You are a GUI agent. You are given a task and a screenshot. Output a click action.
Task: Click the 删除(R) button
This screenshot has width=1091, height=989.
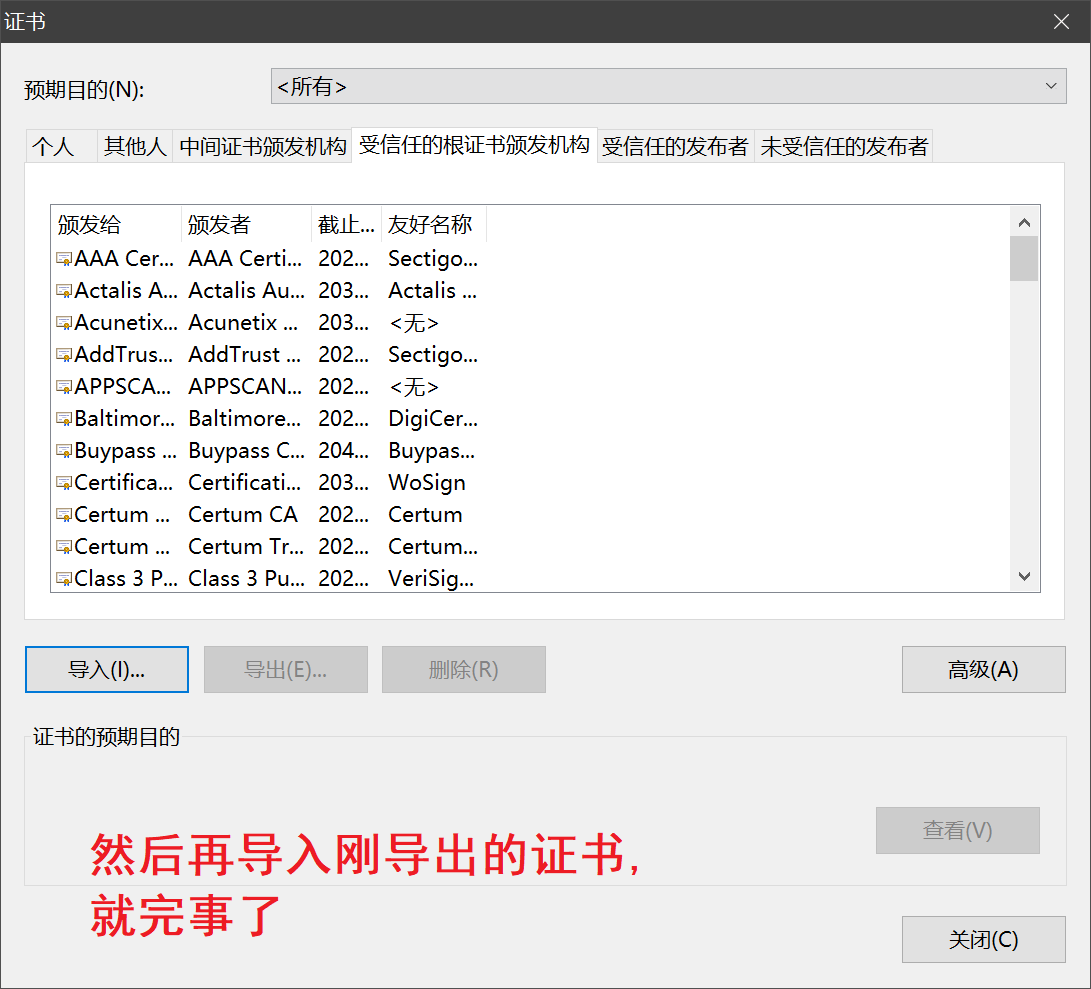point(463,670)
